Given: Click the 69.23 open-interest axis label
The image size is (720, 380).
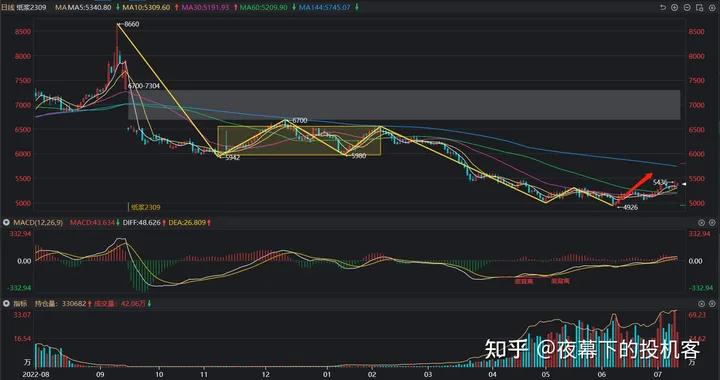Looking at the screenshot, I should 697,315.
